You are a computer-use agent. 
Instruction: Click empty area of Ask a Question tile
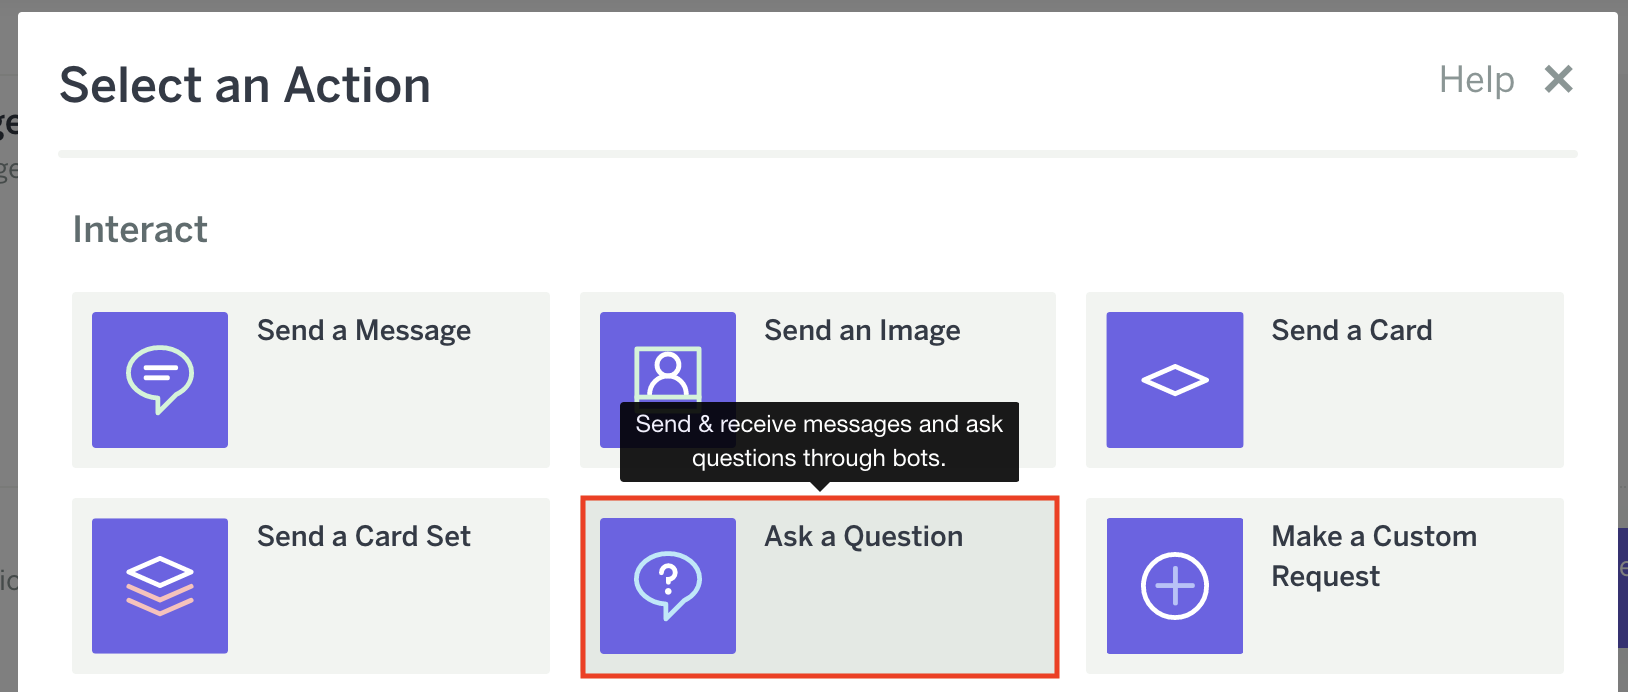(x=900, y=620)
